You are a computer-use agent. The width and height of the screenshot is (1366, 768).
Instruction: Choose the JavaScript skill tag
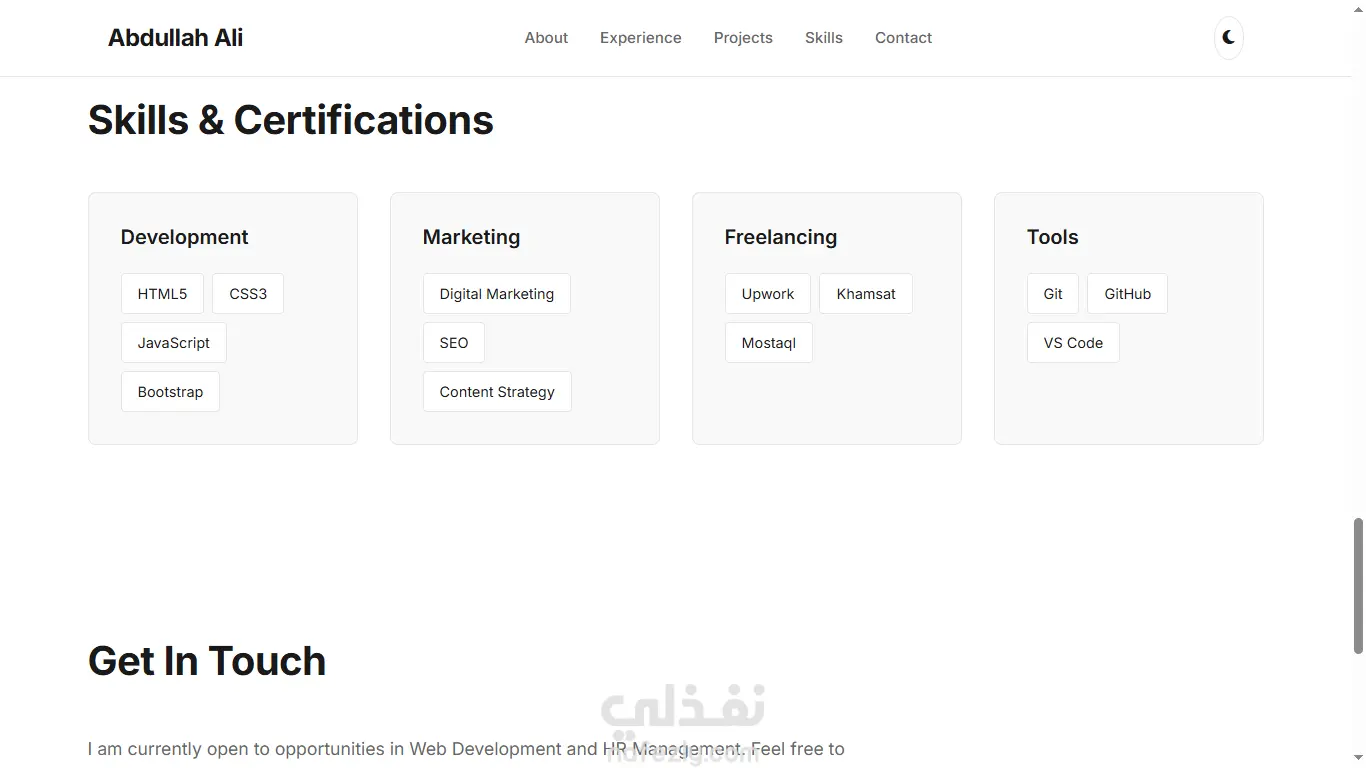pyautogui.click(x=174, y=343)
